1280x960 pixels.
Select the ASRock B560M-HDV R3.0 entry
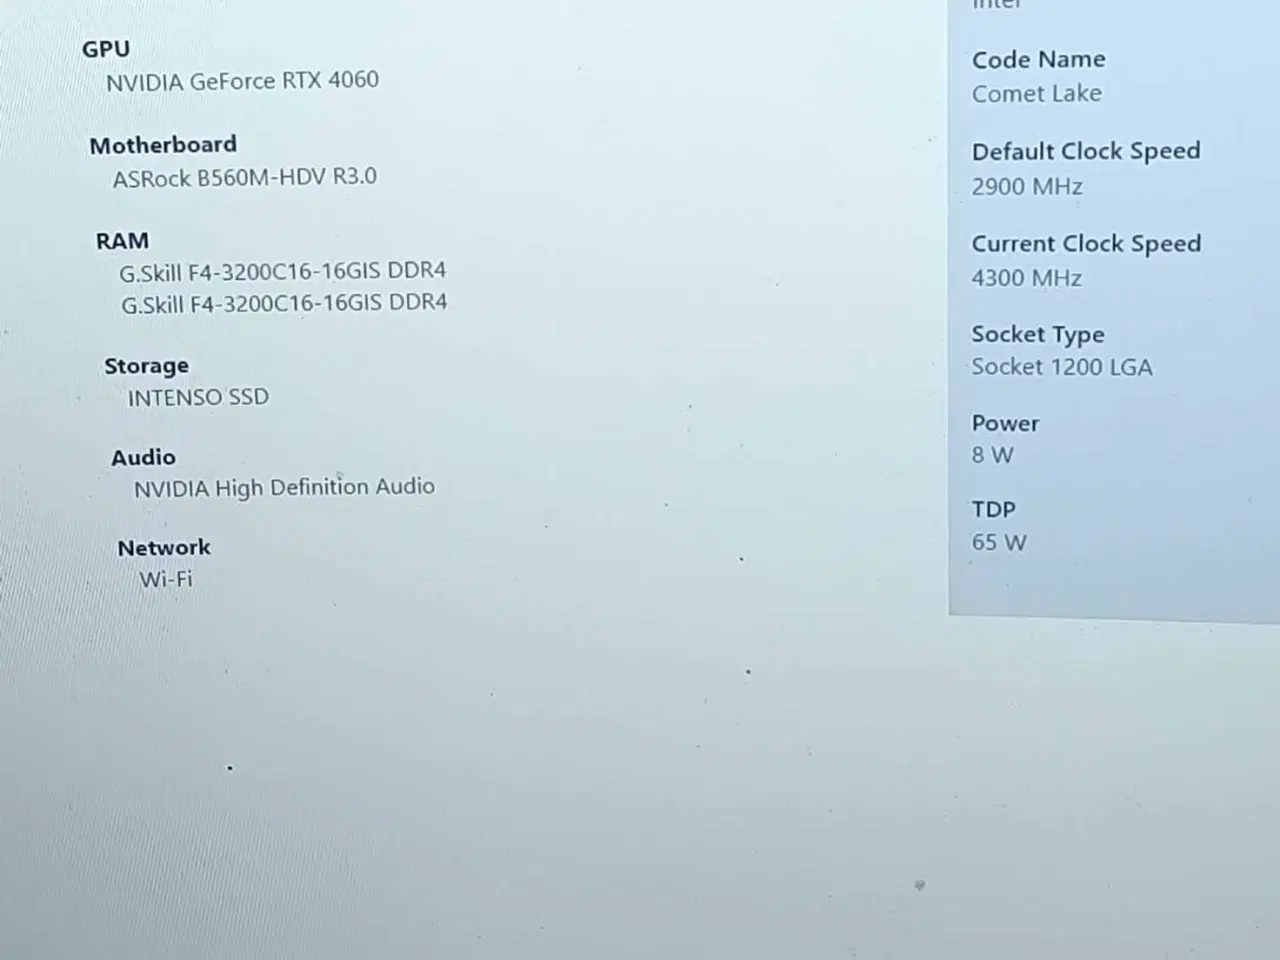[244, 178]
